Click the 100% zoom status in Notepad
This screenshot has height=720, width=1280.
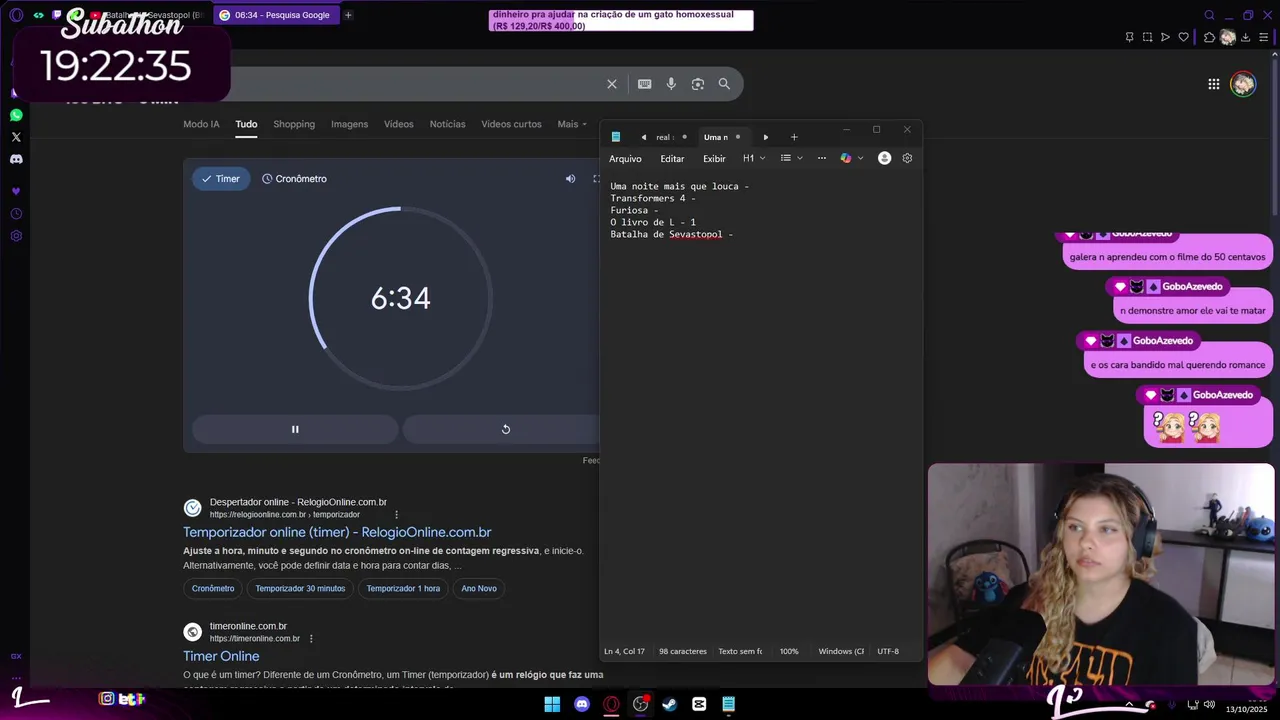789,651
